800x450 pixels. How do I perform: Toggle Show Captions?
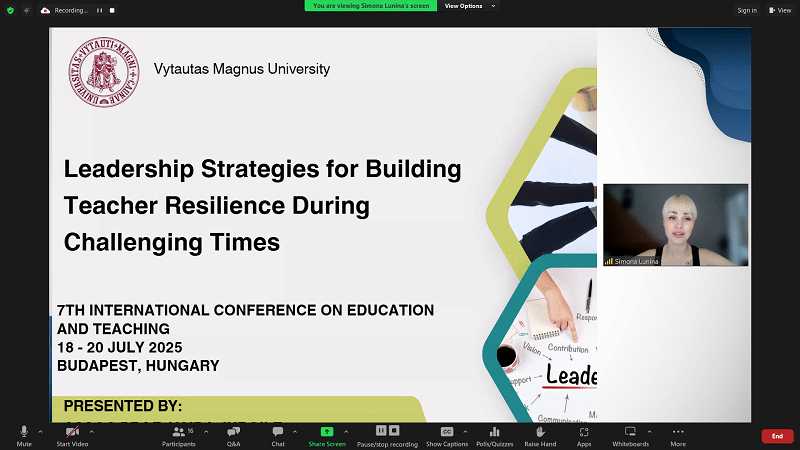point(447,433)
